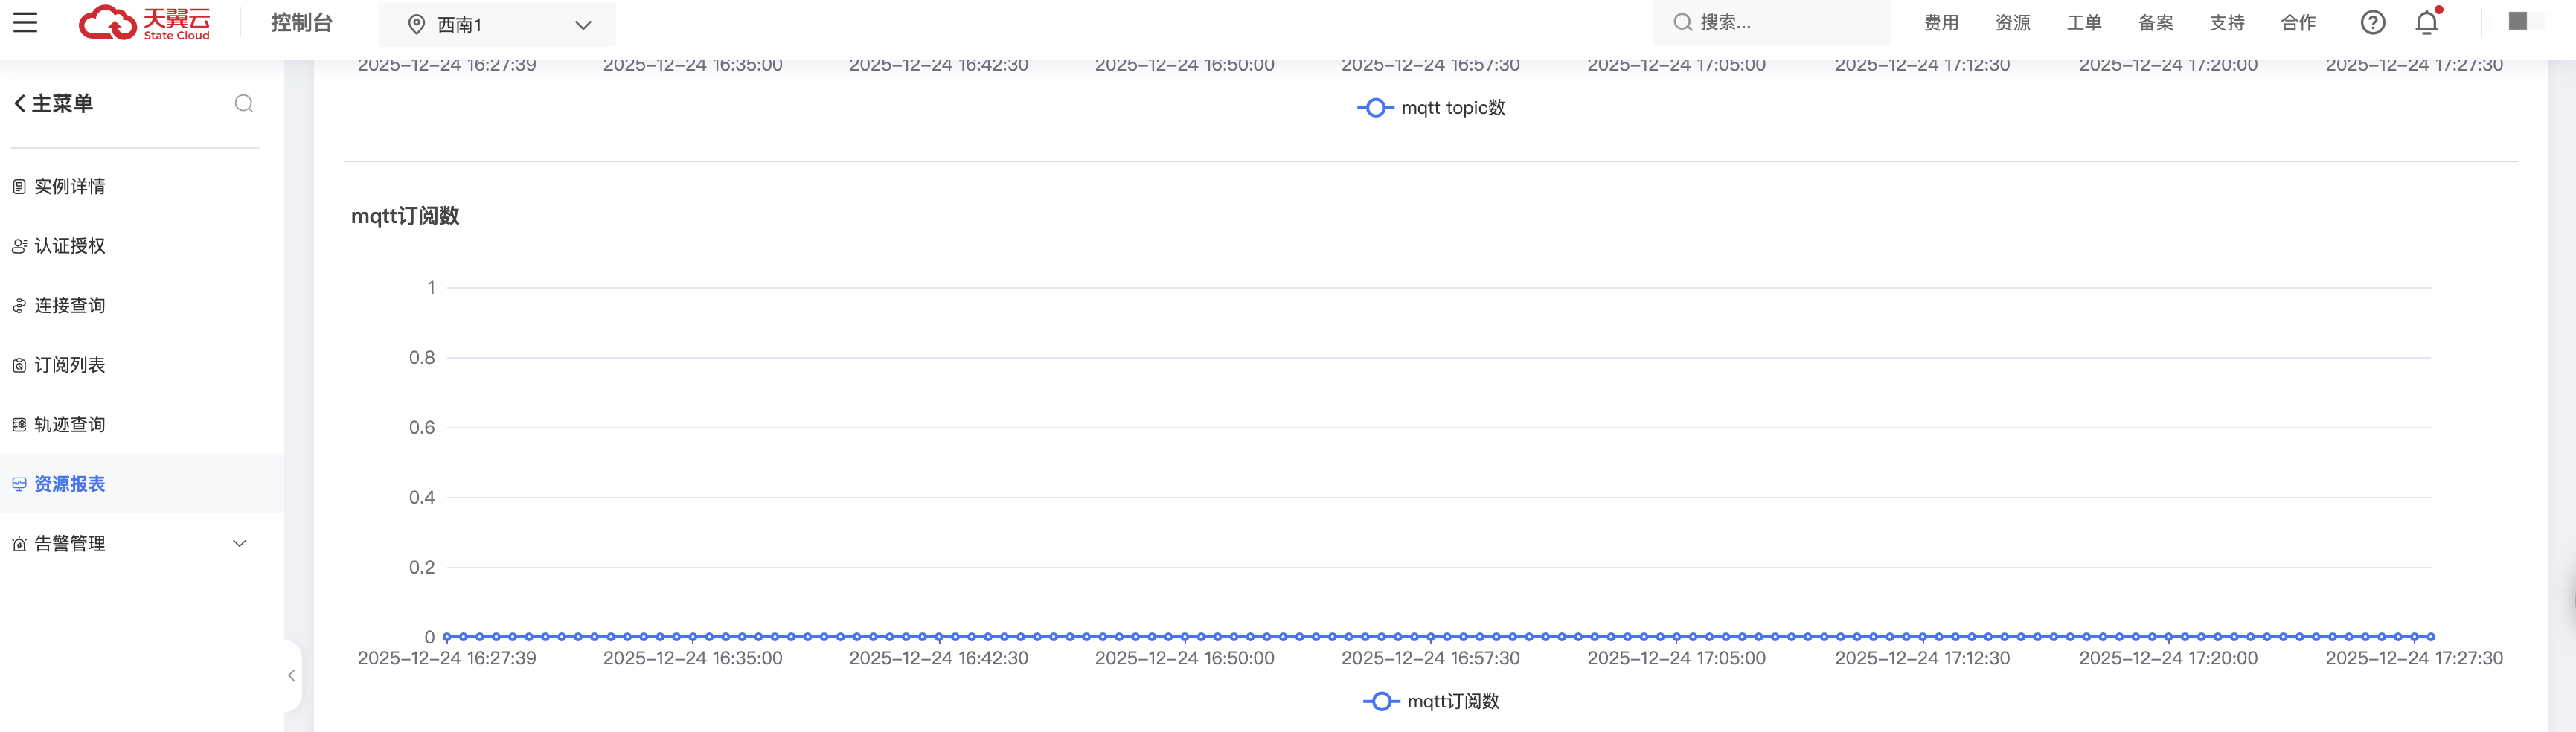Toggle the mqtt订阅数 legend series
The height and width of the screenshot is (732, 2576).
[1431, 701]
